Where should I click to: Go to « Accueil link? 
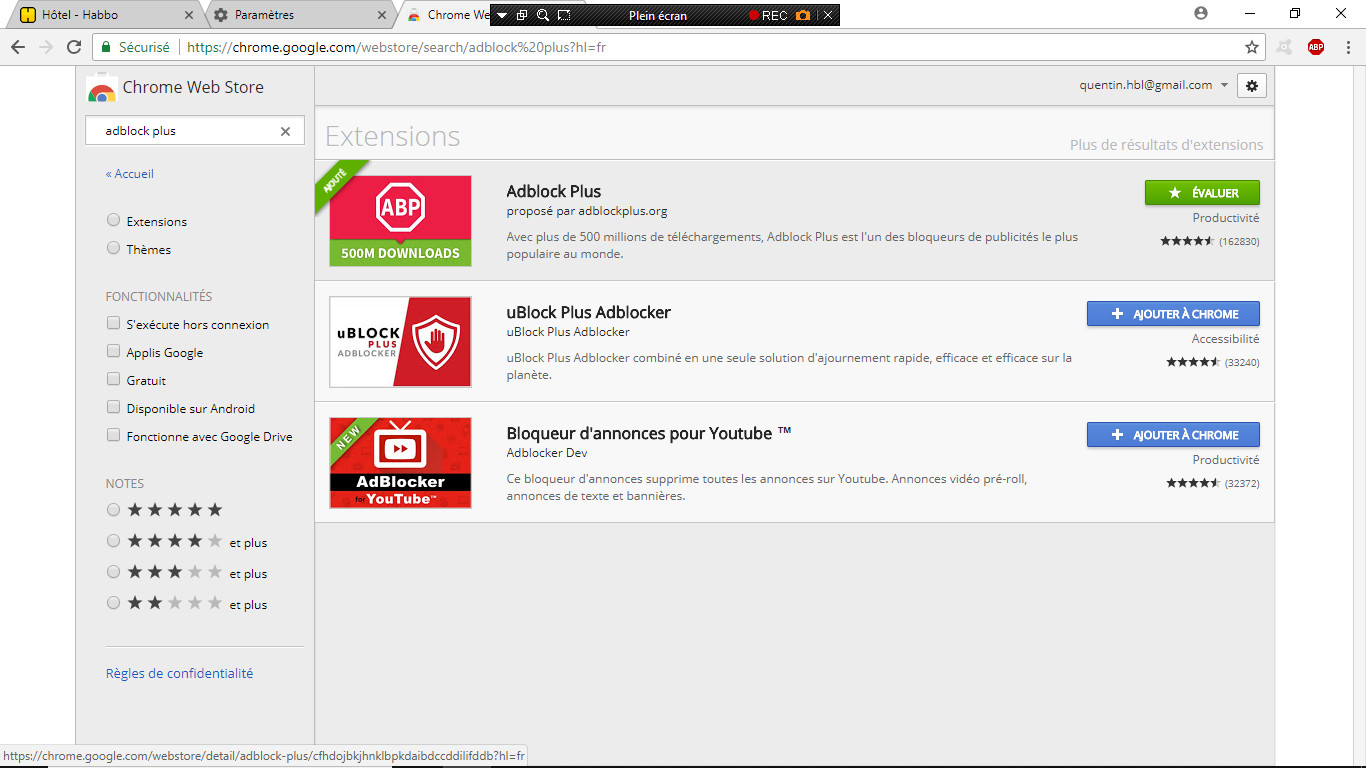point(130,174)
